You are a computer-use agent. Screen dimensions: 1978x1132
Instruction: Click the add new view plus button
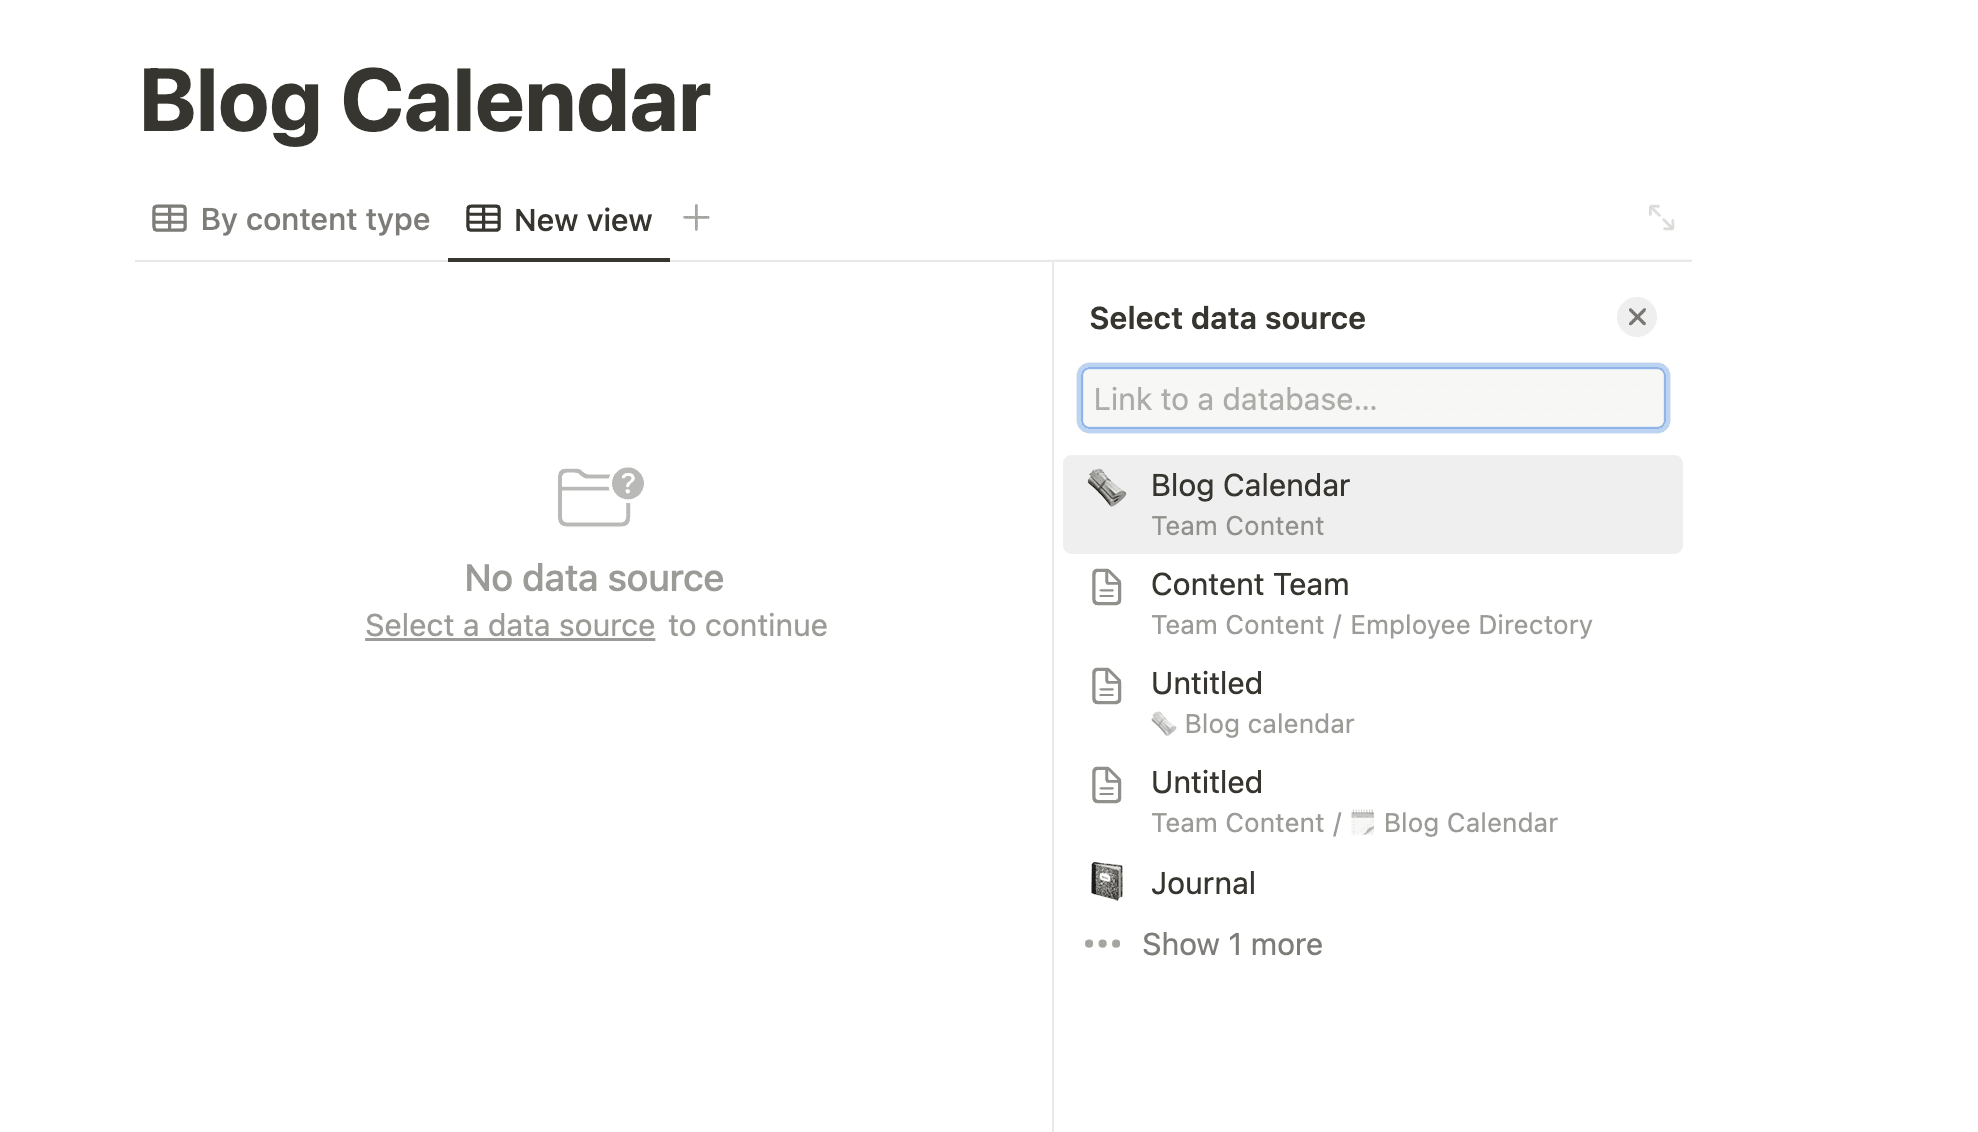point(696,219)
